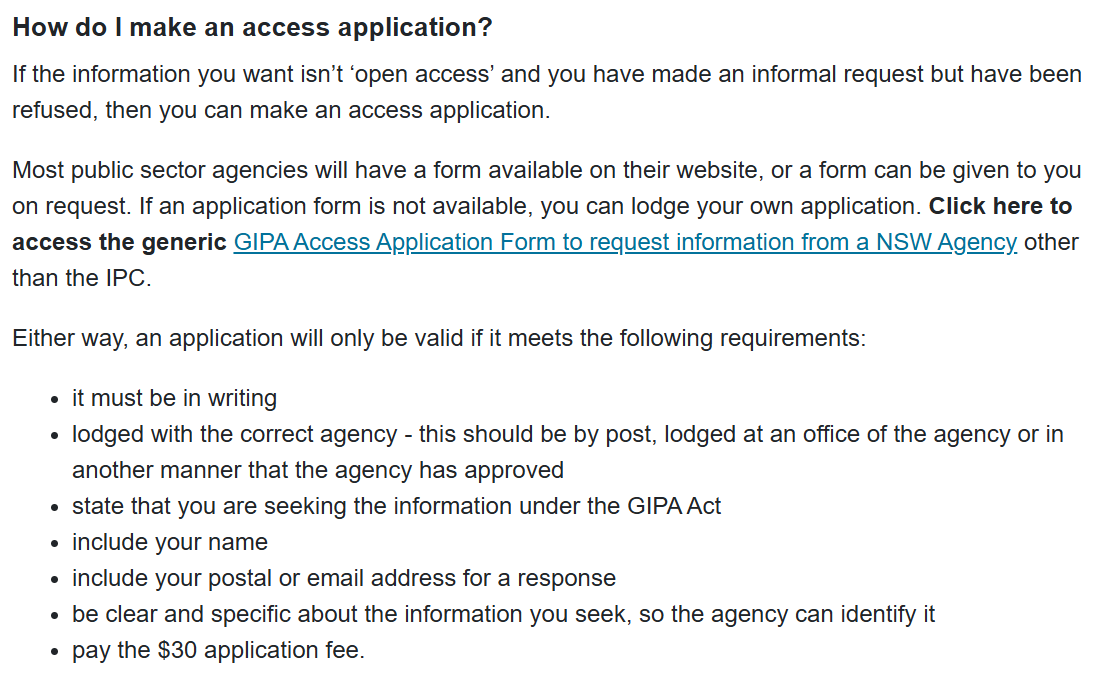The height and width of the screenshot is (678, 1094).
Task: Select the "it must be in writing" bullet
Action: pos(174,398)
